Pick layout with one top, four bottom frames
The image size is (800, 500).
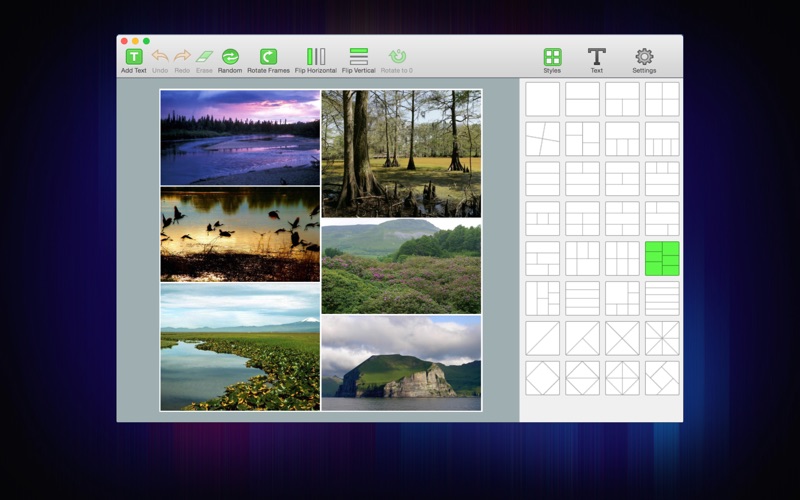pyautogui.click(x=662, y=139)
